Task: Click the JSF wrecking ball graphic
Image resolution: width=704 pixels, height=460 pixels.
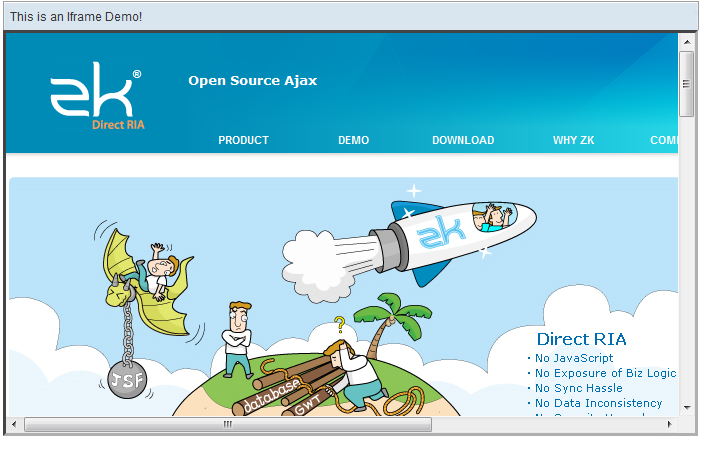Action: [x=128, y=380]
